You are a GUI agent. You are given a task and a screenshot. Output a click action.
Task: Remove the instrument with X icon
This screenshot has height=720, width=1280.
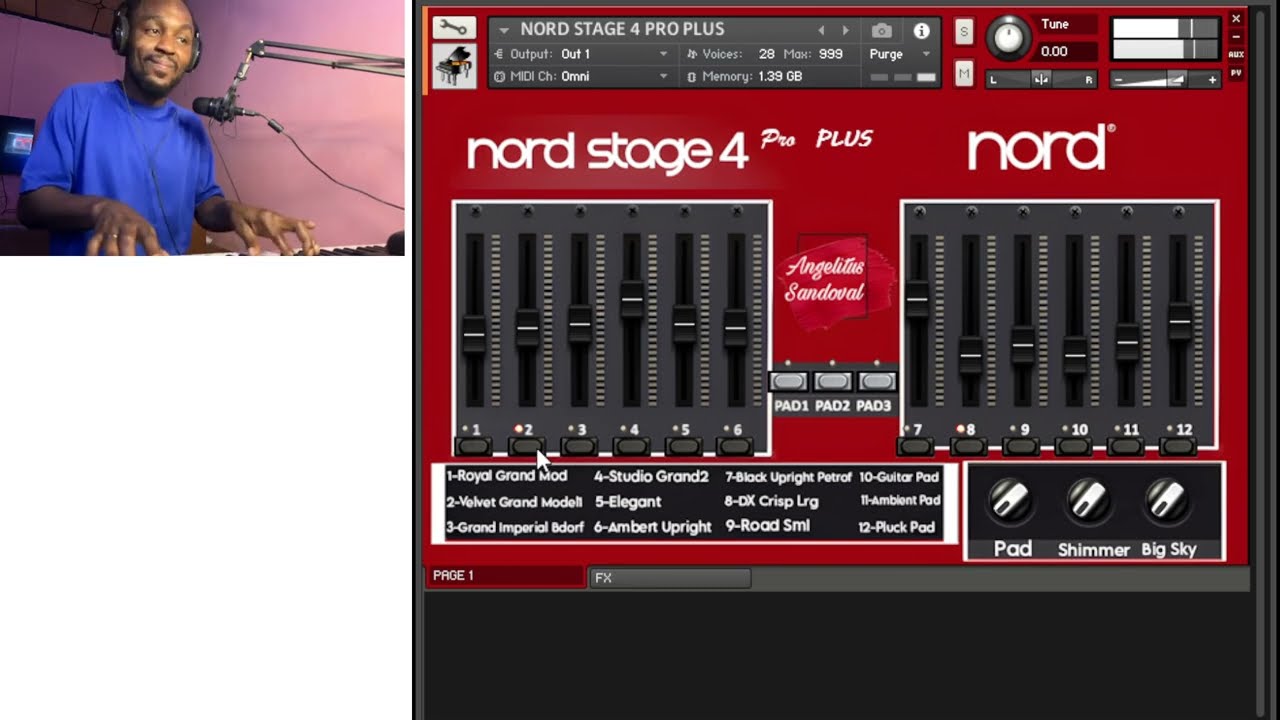1236,18
